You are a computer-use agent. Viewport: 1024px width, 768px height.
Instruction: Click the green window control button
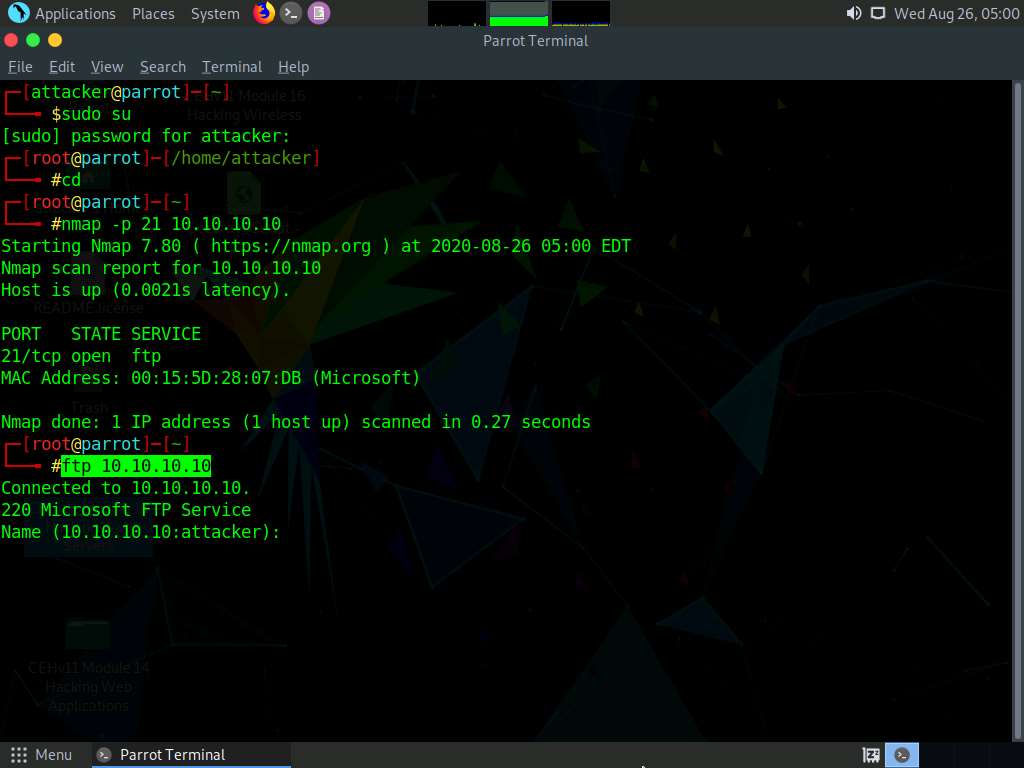coord(33,40)
